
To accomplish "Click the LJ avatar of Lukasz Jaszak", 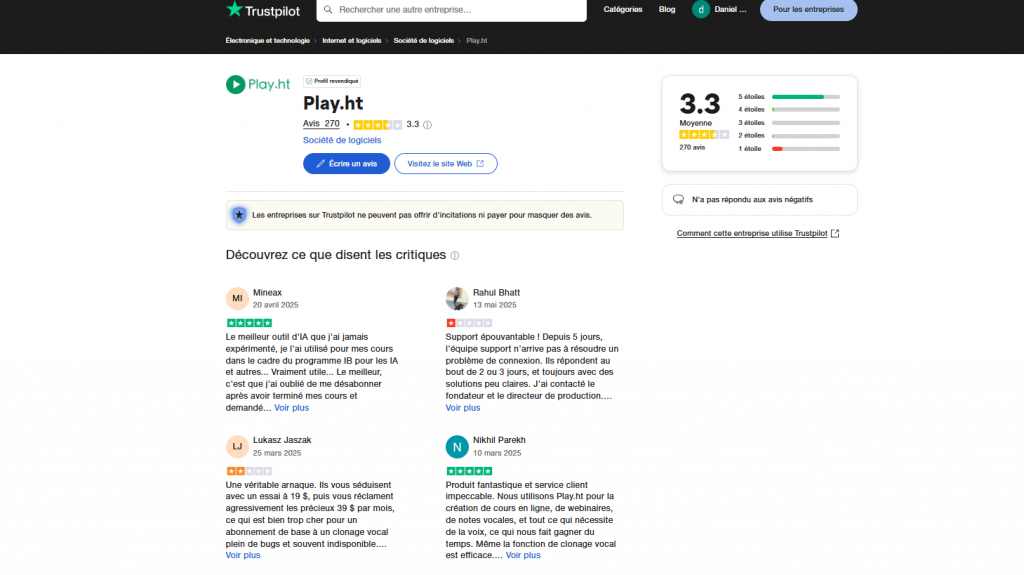I will coord(237,446).
